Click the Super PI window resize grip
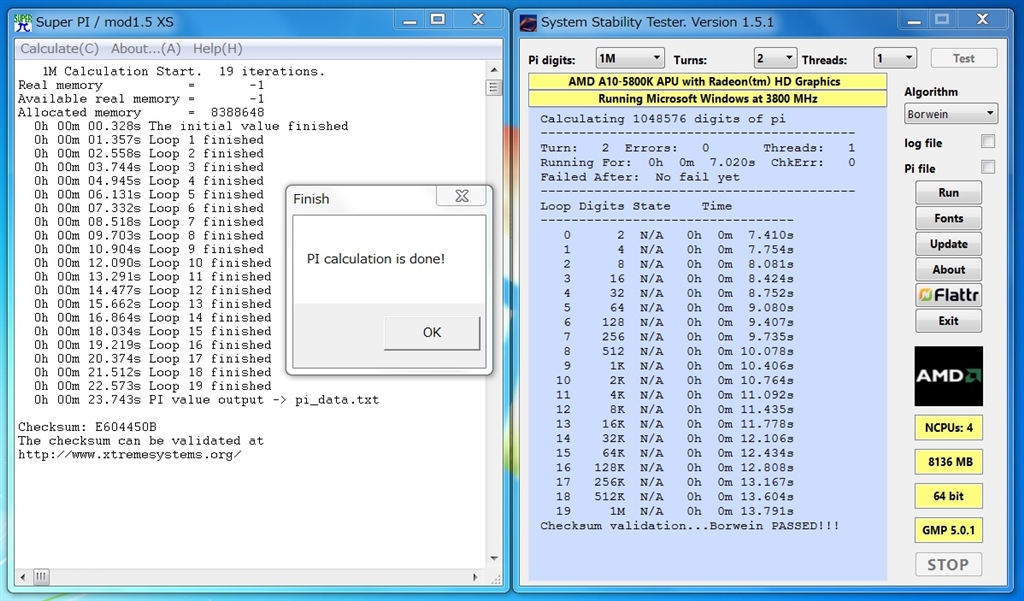This screenshot has width=1024, height=601. (x=494, y=577)
